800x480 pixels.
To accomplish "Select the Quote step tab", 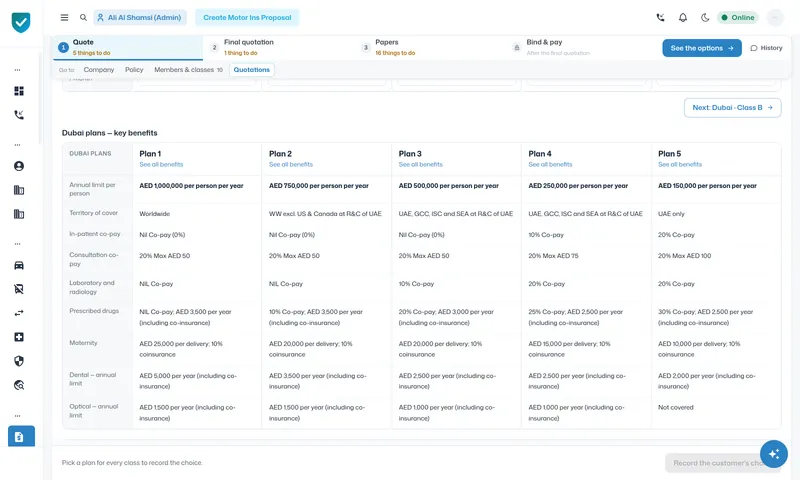I will [x=128, y=47].
